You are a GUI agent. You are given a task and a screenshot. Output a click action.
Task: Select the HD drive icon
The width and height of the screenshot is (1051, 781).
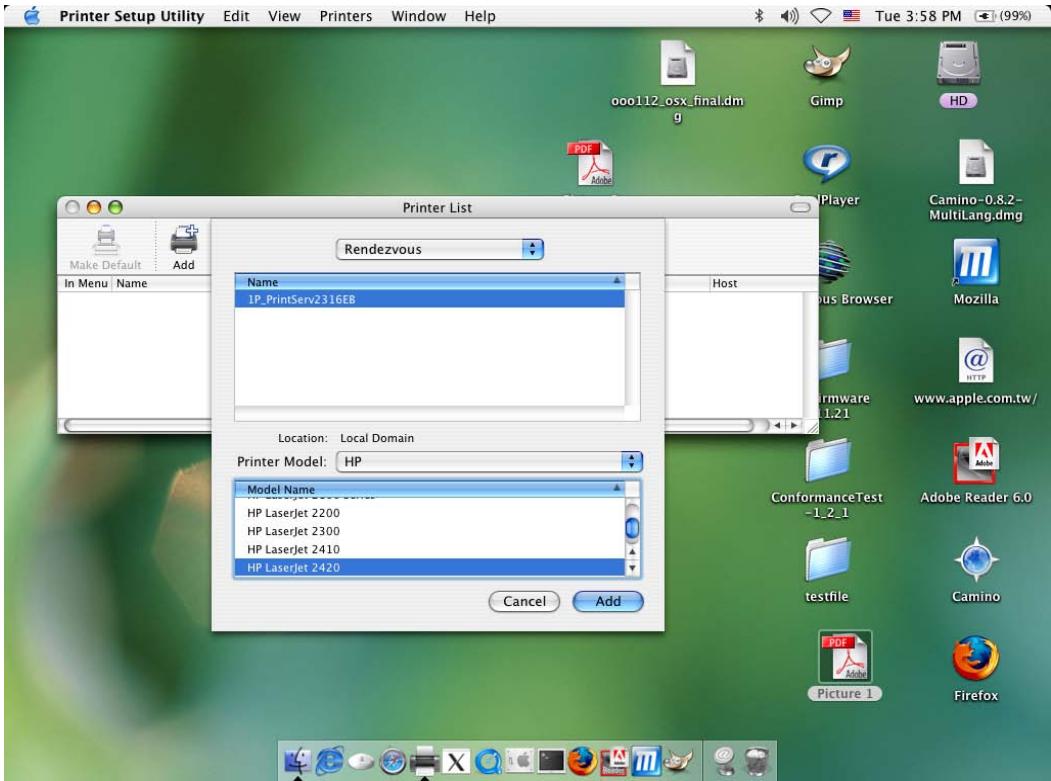click(959, 64)
